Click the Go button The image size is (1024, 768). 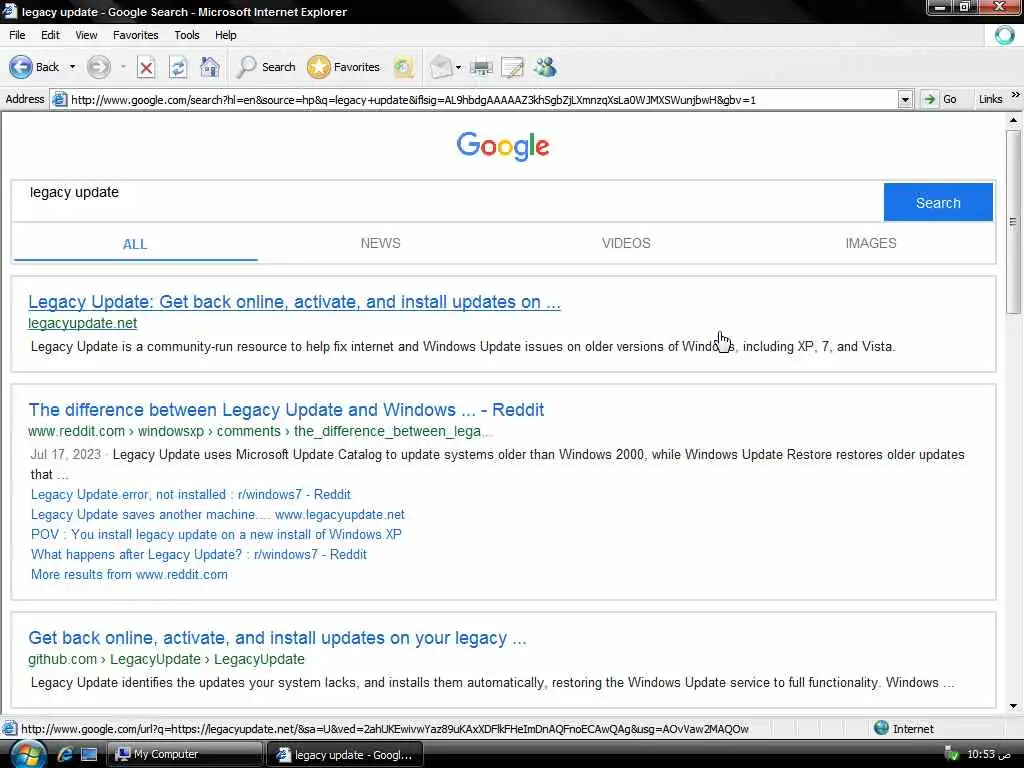click(x=940, y=99)
